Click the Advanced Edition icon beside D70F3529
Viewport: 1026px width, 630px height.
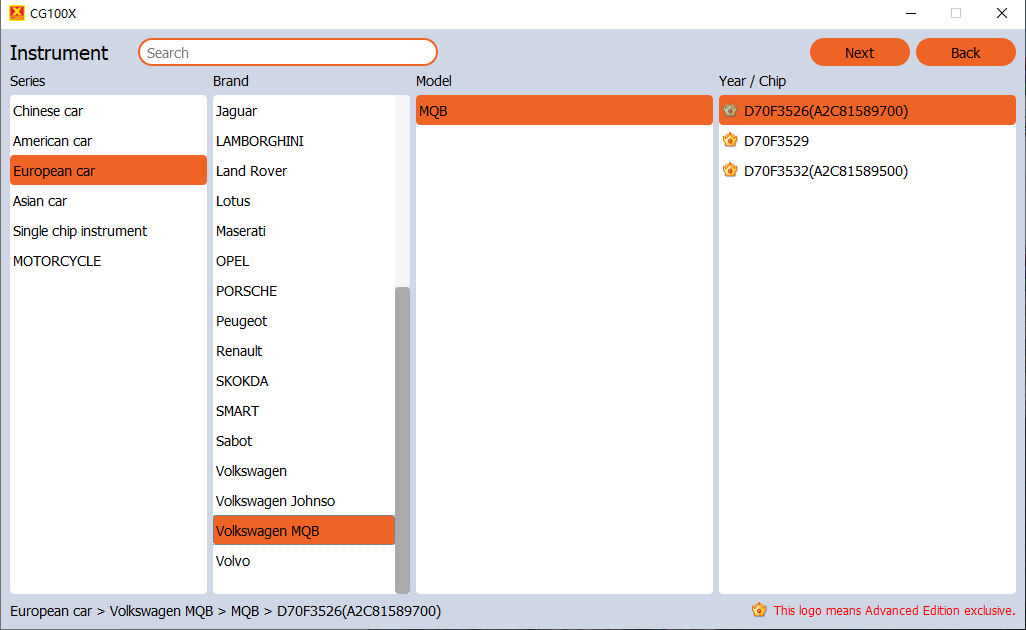pyautogui.click(x=730, y=141)
